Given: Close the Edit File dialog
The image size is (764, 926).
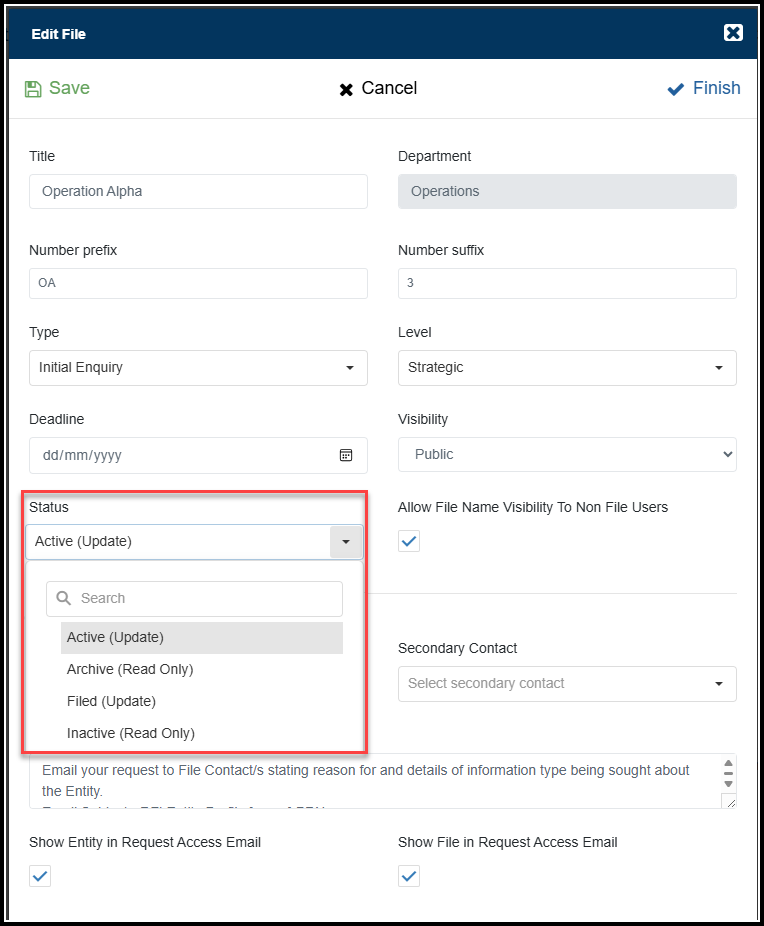Looking at the screenshot, I should (x=733, y=33).
